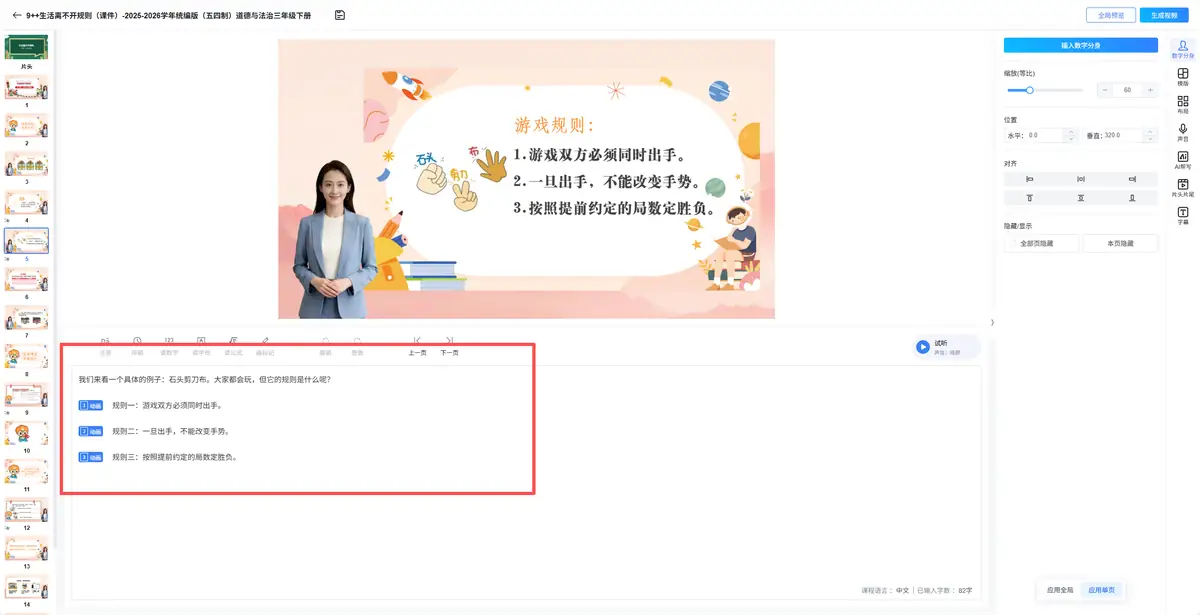
Task: Select slide thumbnail 12
Action: click(x=26, y=510)
